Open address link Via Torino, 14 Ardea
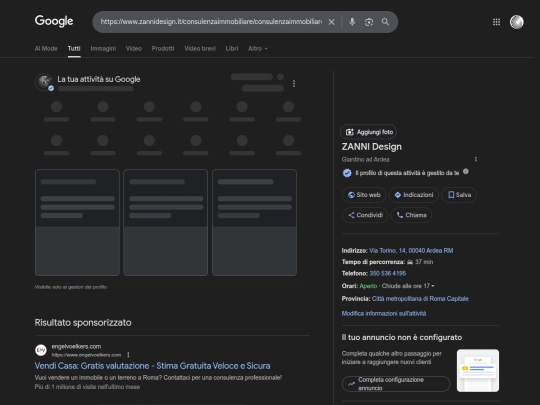Screen dimensions: 540x405 [411, 251]
